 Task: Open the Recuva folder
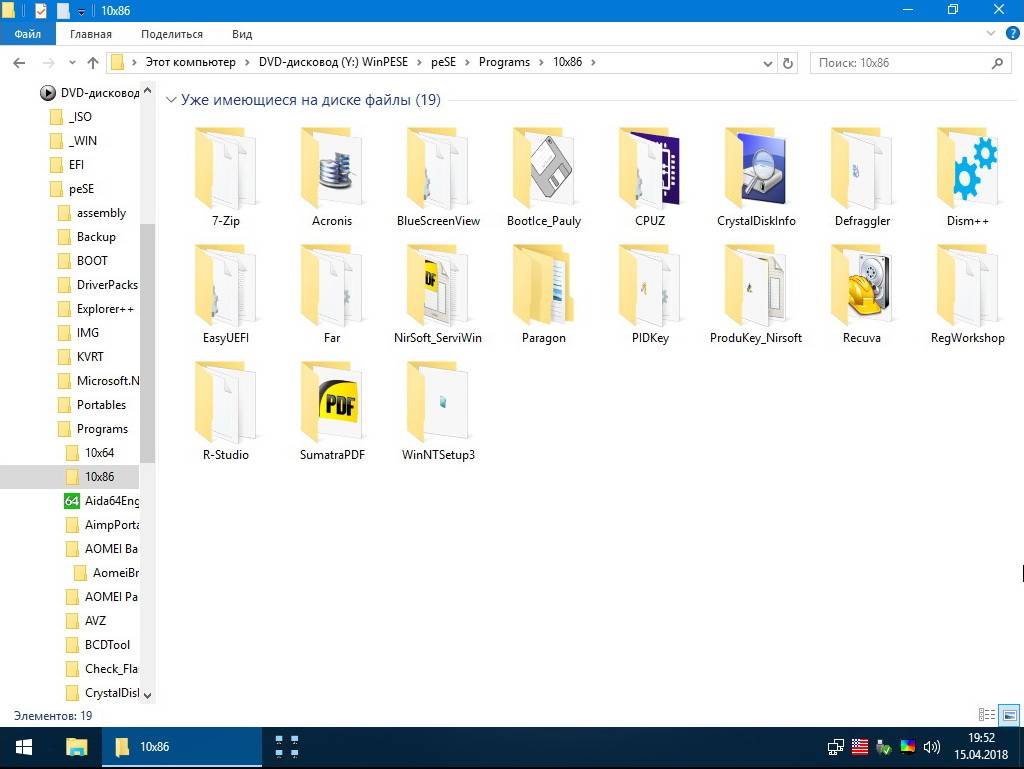click(862, 294)
